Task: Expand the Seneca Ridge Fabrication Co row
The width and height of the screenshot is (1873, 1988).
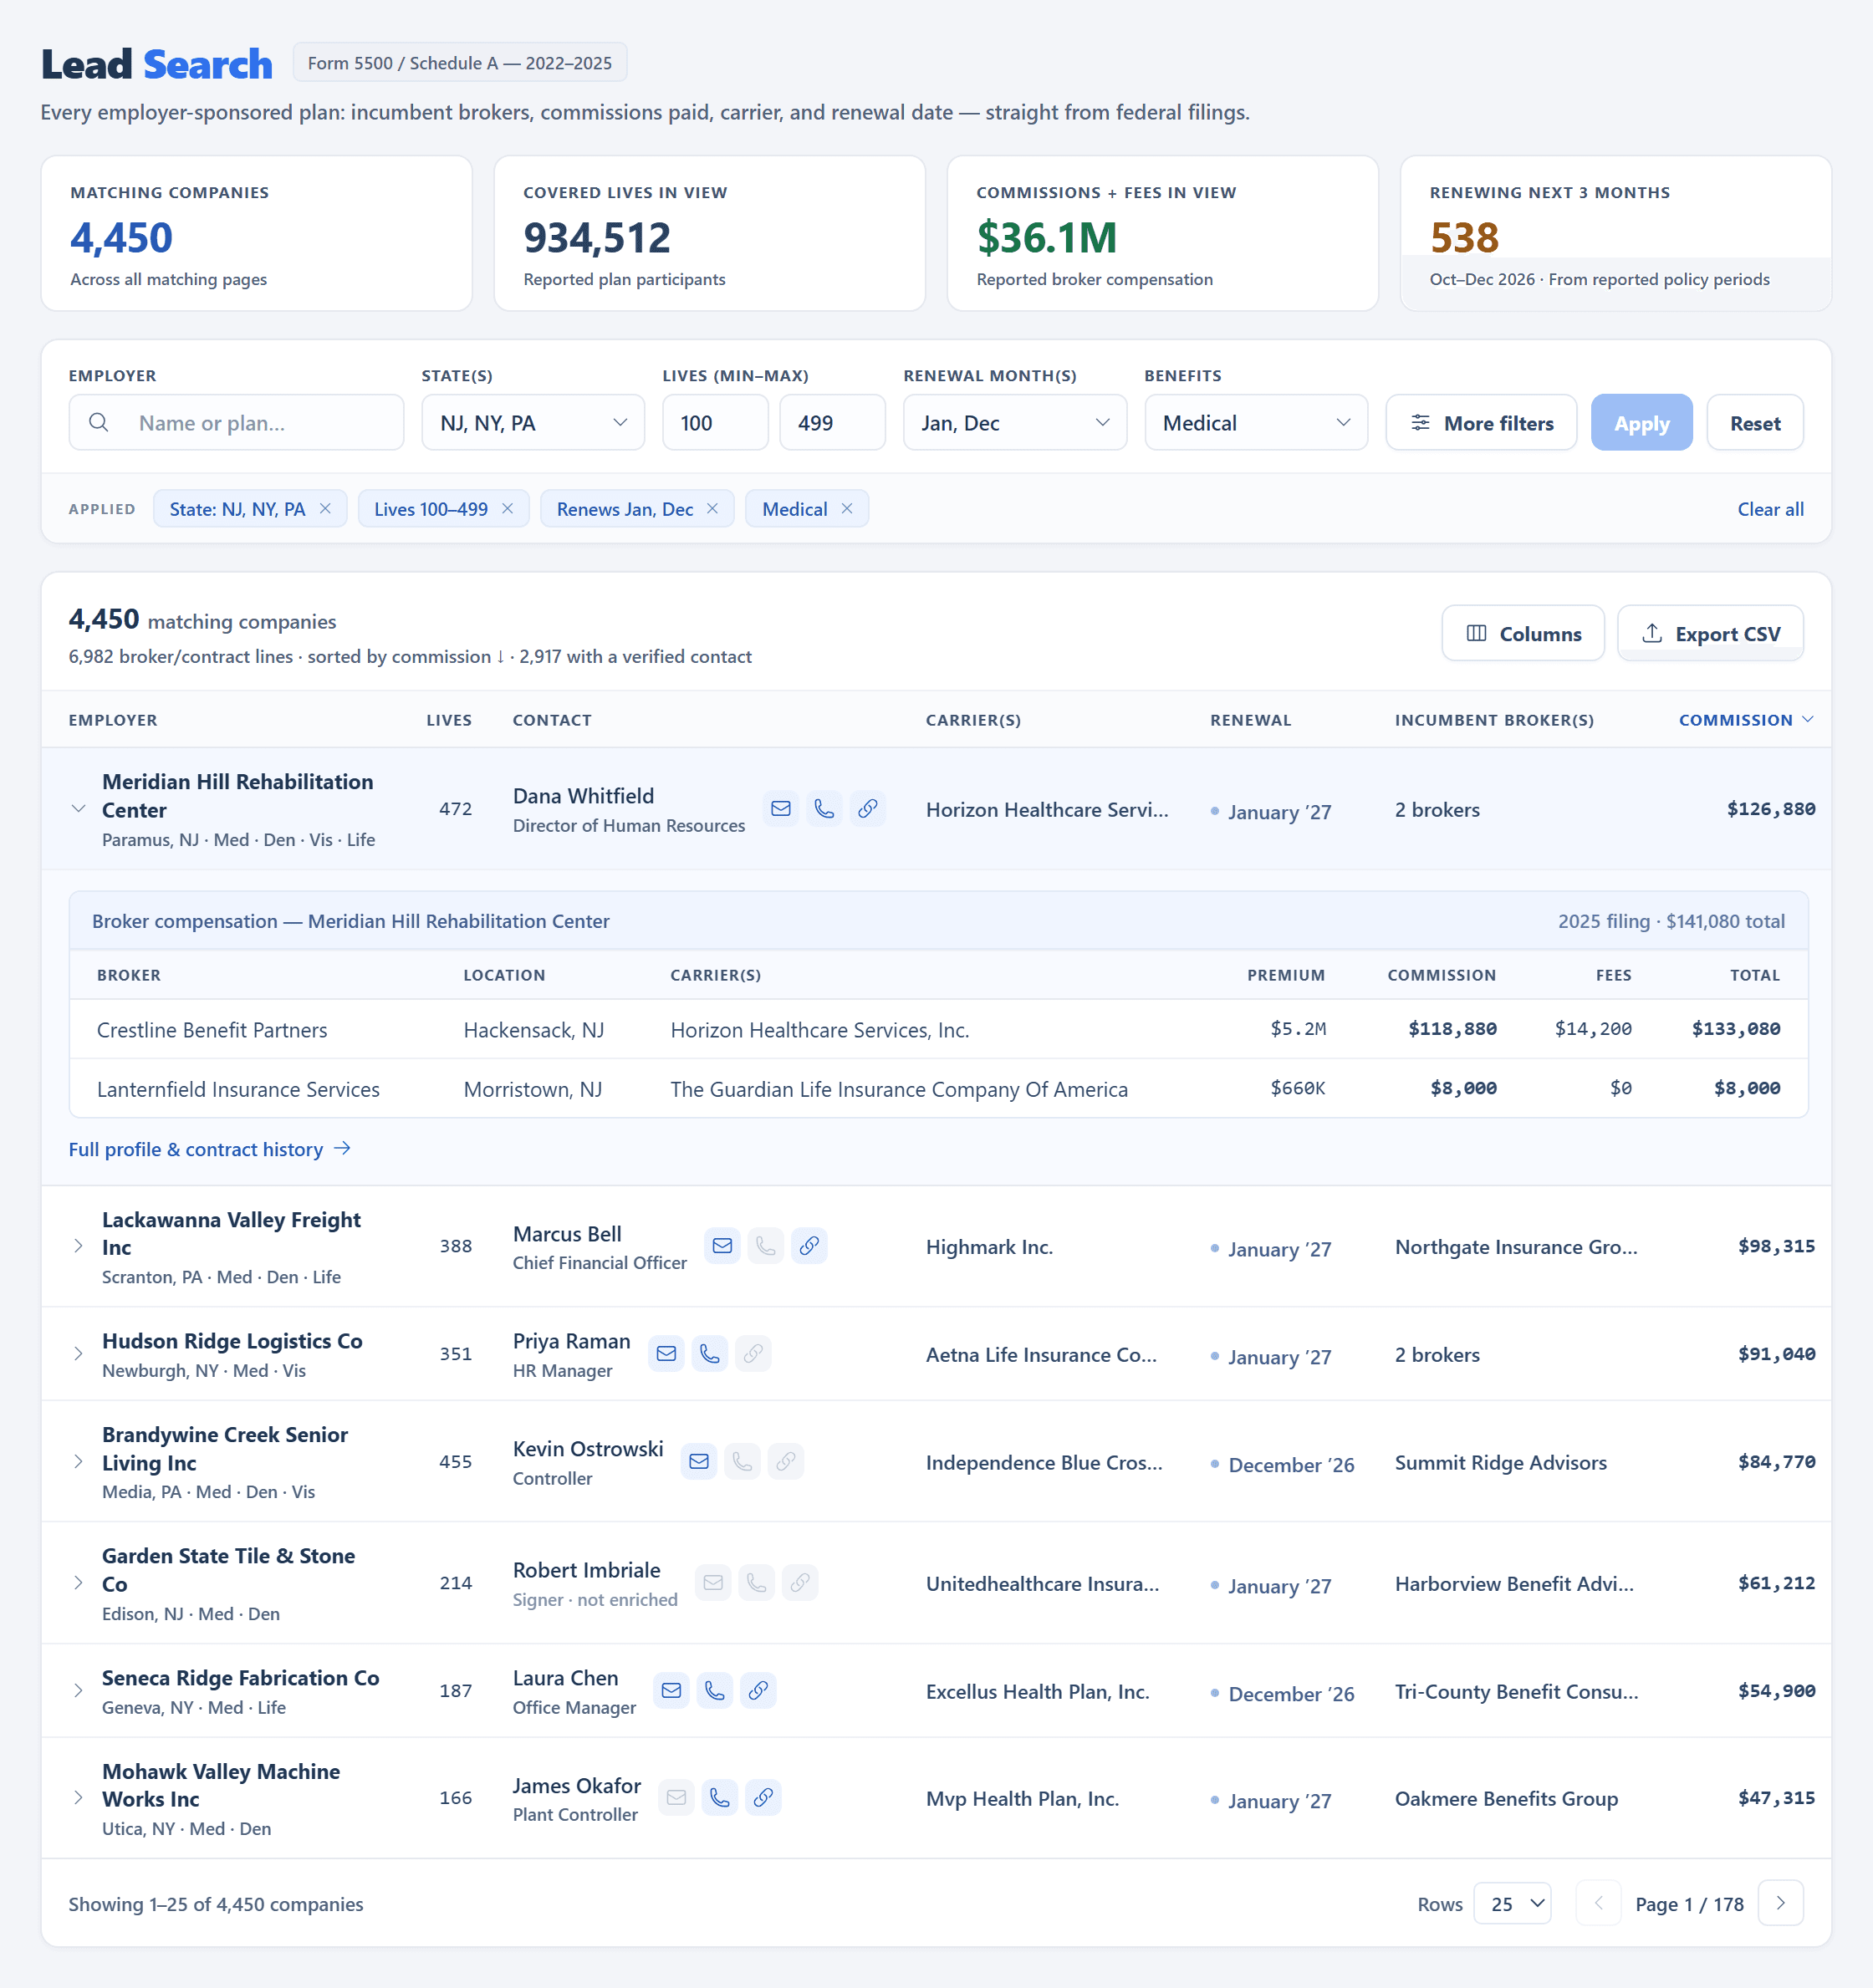Action: 78,1691
